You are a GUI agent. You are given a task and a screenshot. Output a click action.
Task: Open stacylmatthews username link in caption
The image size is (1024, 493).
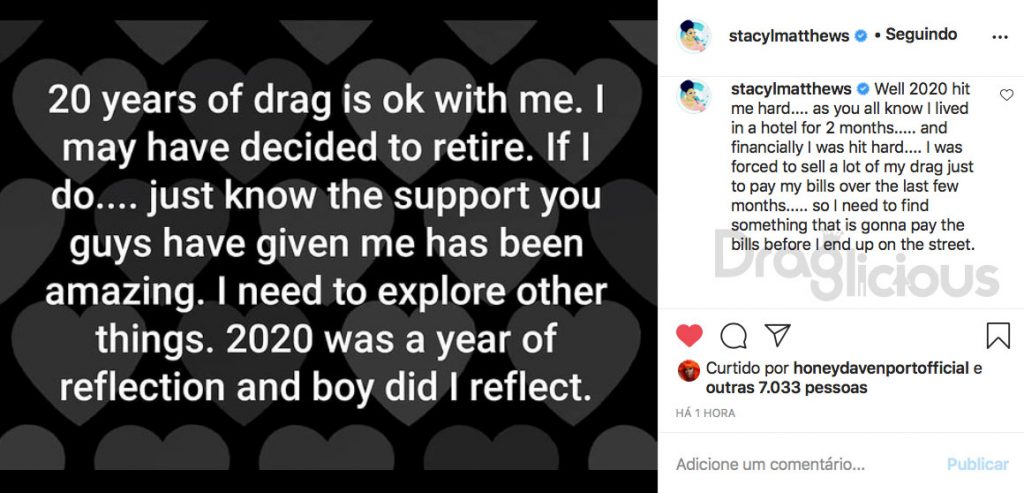tap(791, 89)
